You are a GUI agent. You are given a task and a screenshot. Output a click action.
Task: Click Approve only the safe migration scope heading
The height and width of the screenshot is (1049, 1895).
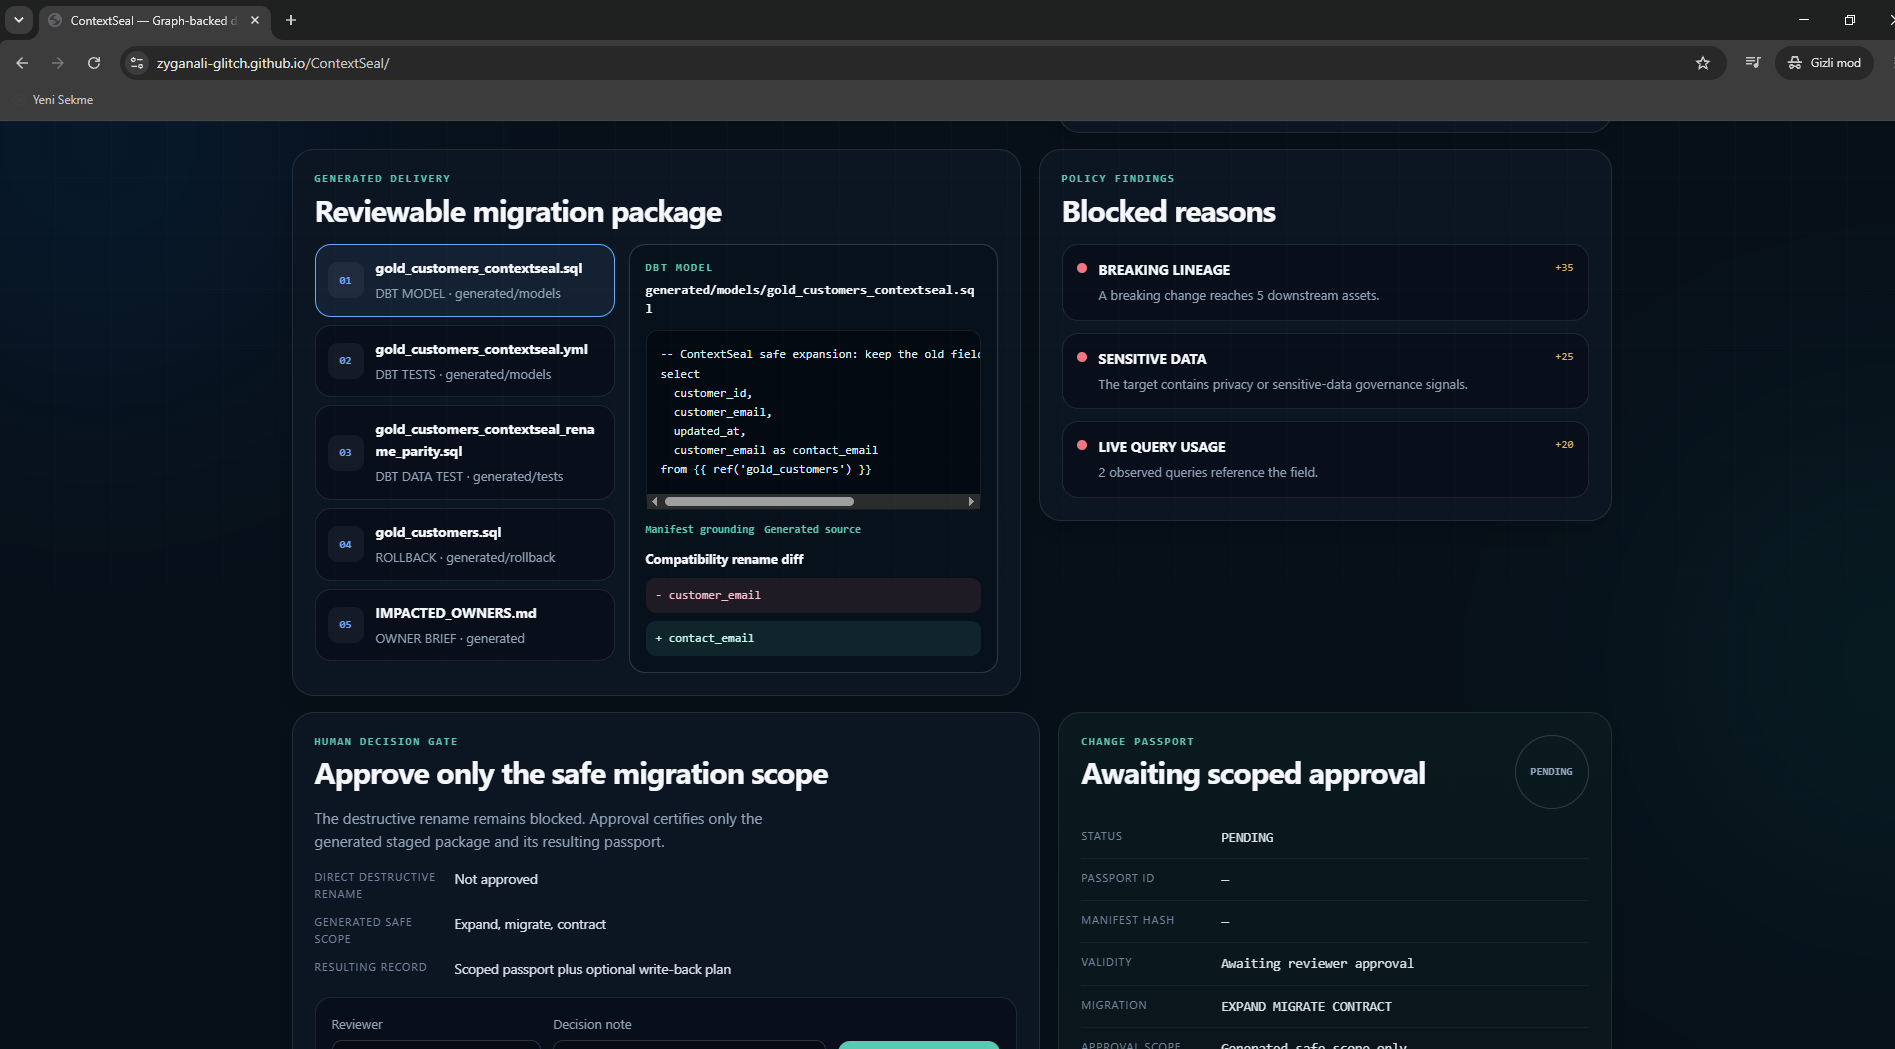coord(571,774)
